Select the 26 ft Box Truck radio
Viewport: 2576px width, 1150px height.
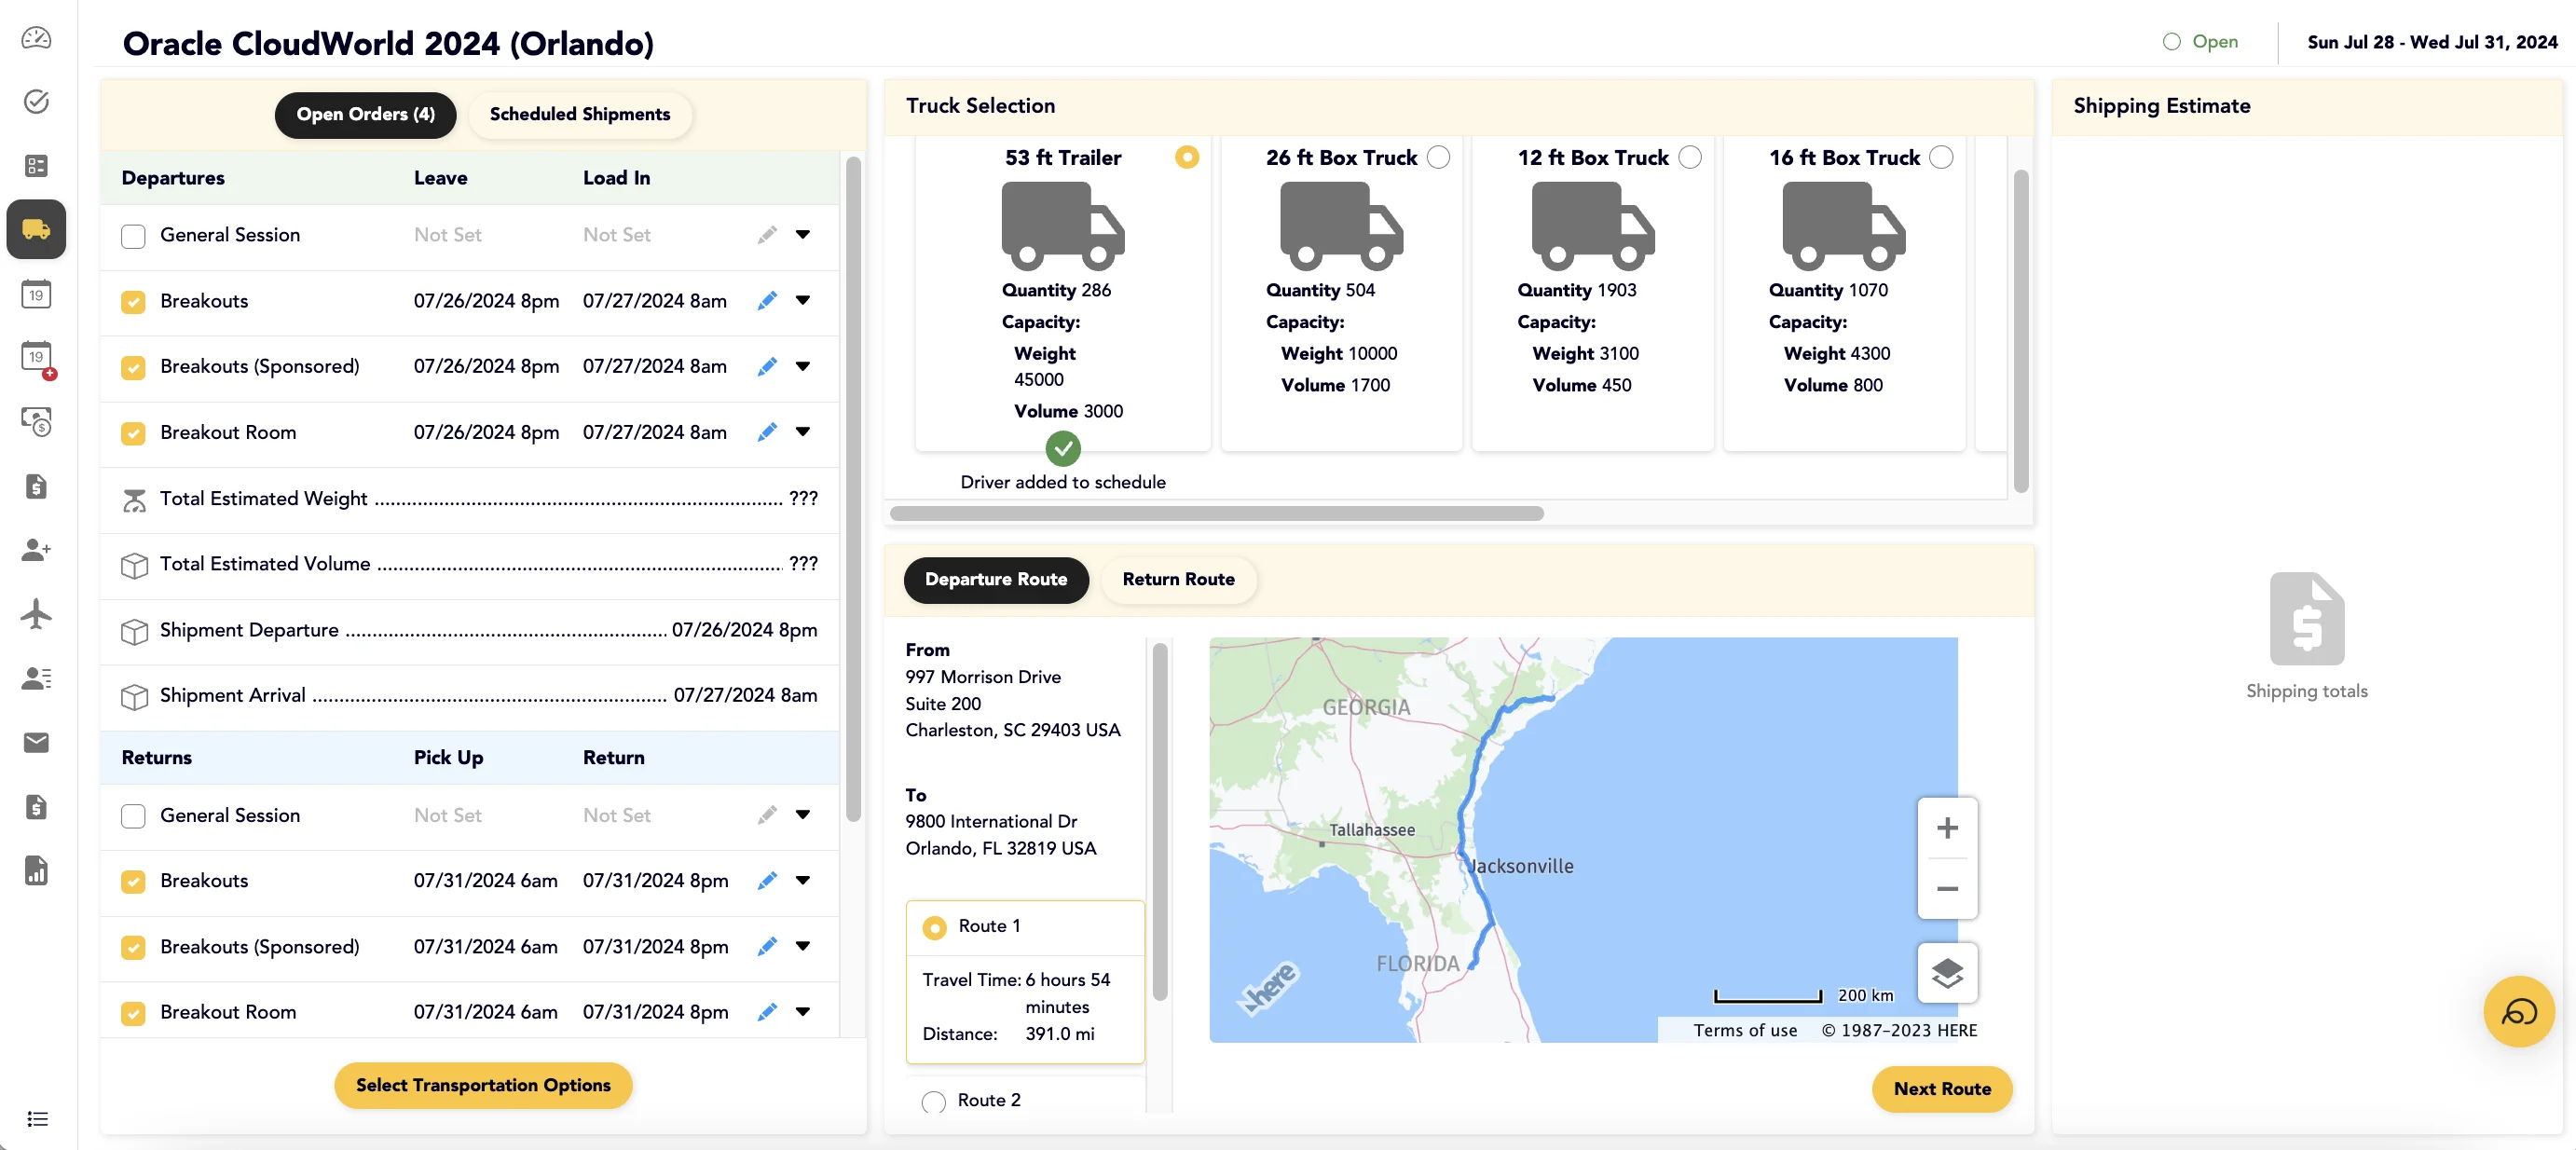point(1438,158)
